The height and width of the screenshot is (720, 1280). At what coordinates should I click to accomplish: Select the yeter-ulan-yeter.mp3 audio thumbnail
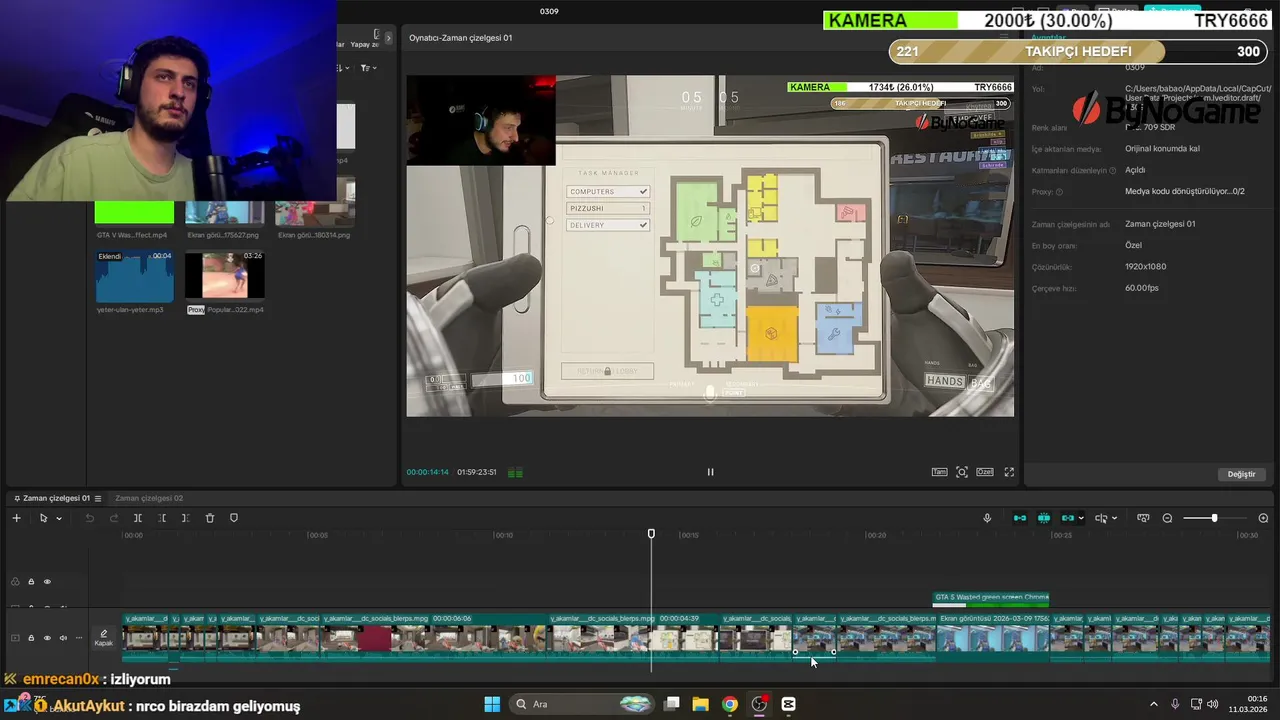[134, 276]
